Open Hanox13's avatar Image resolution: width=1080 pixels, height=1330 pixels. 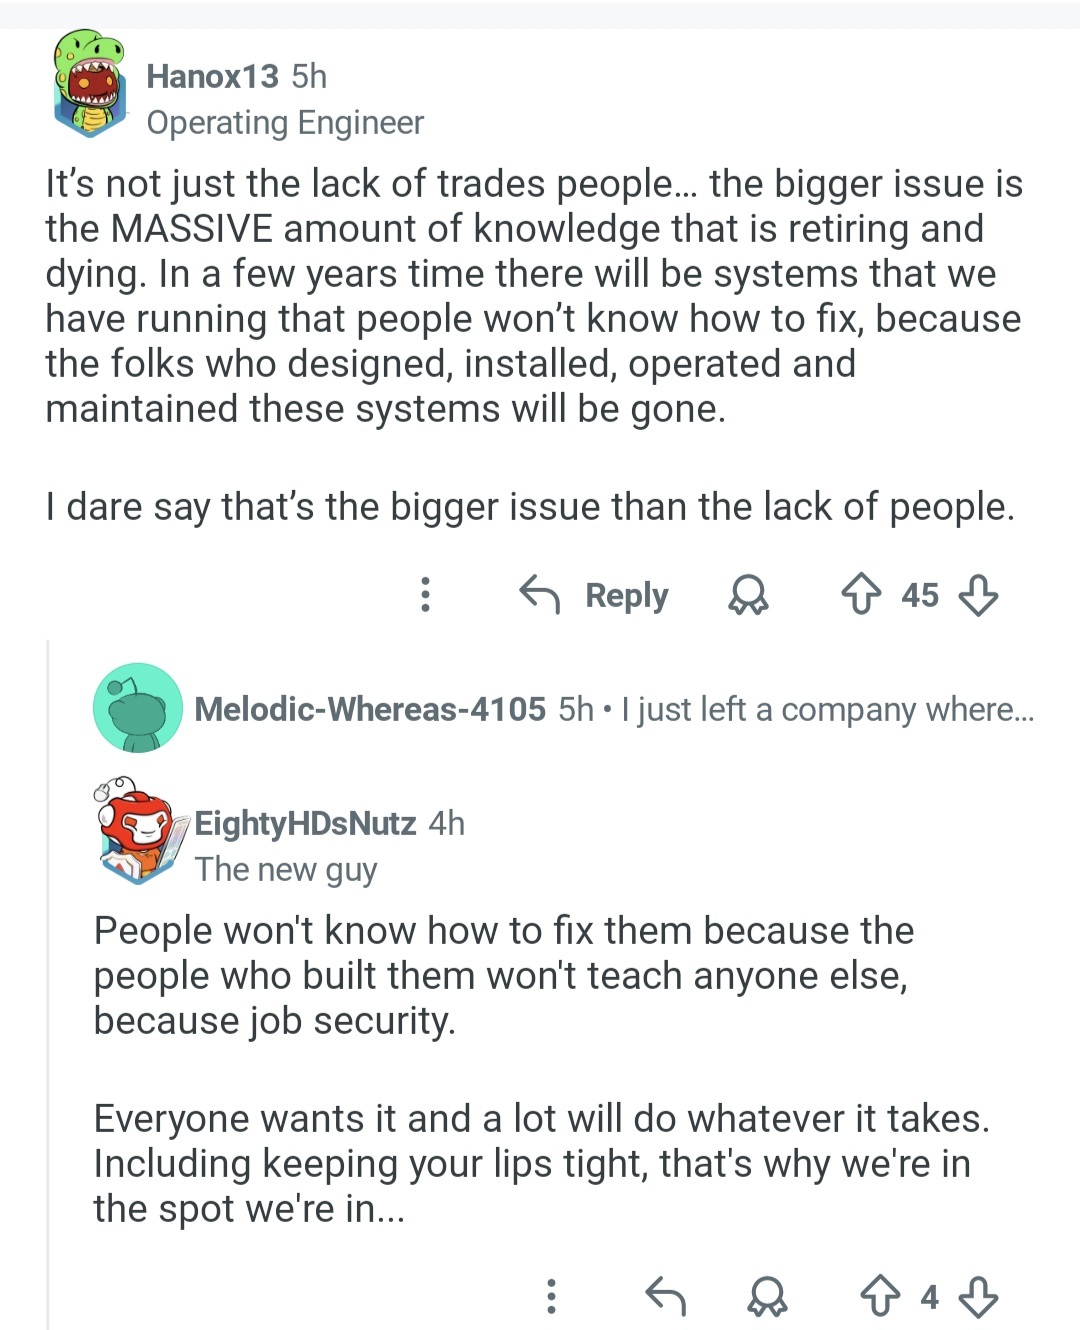(89, 83)
